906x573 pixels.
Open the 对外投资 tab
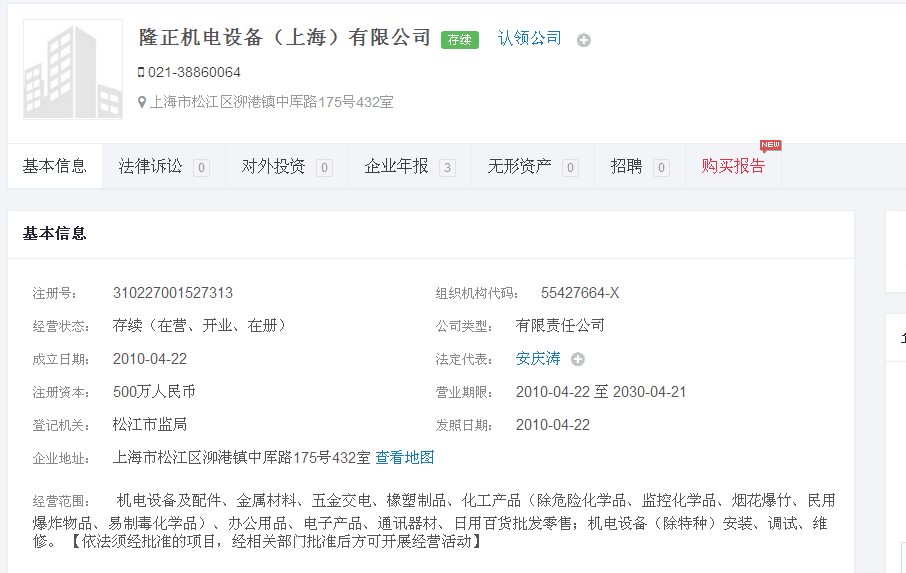tap(274, 167)
